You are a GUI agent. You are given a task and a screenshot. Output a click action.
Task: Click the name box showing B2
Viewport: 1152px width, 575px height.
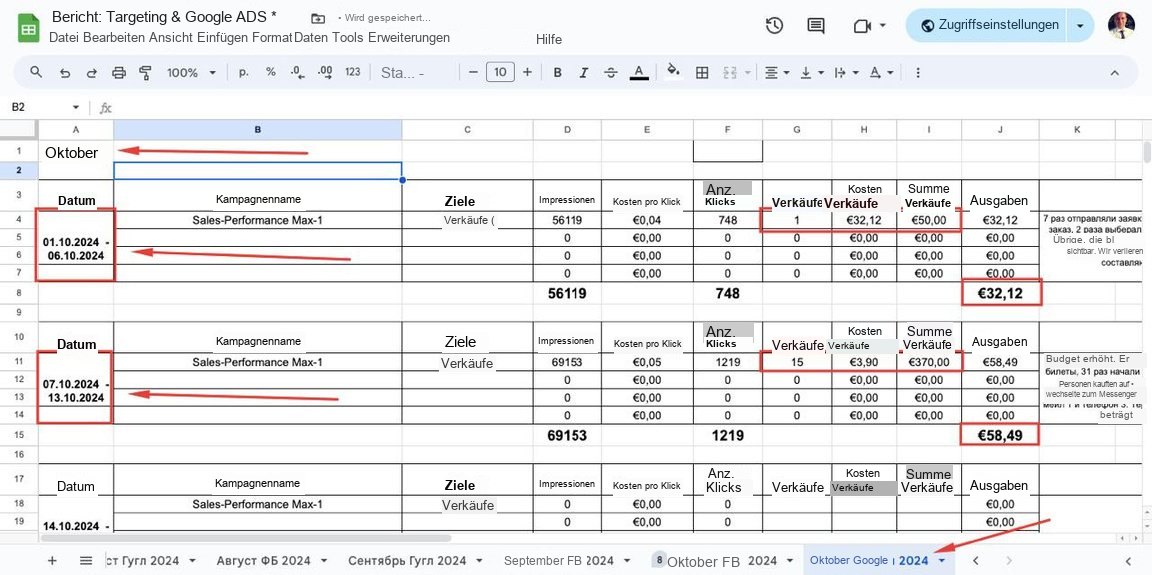pyautogui.click(x=44, y=107)
